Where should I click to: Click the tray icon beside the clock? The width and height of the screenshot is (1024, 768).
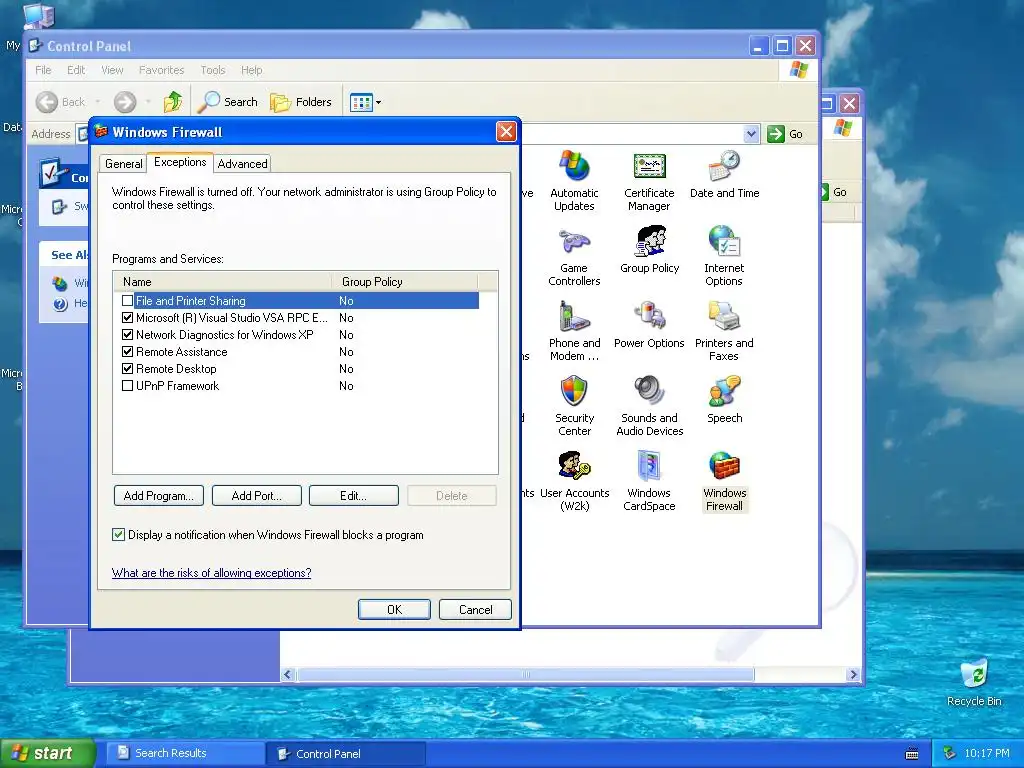(x=950, y=753)
